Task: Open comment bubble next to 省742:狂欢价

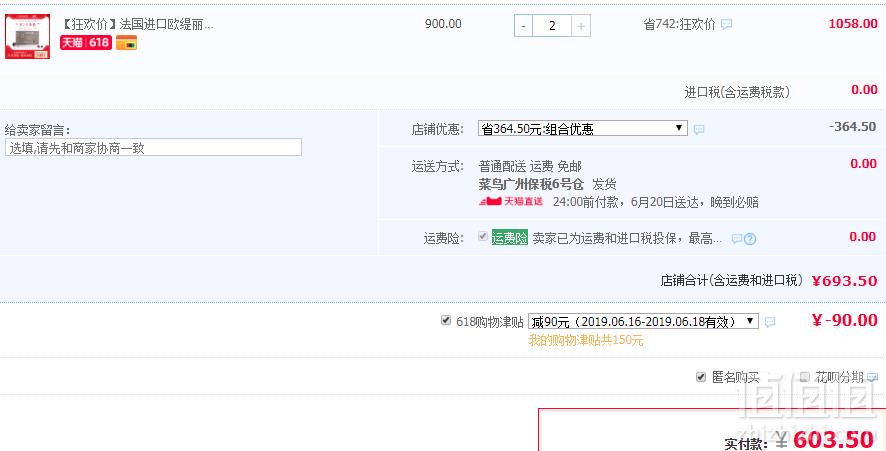Action: pyautogui.click(x=727, y=24)
